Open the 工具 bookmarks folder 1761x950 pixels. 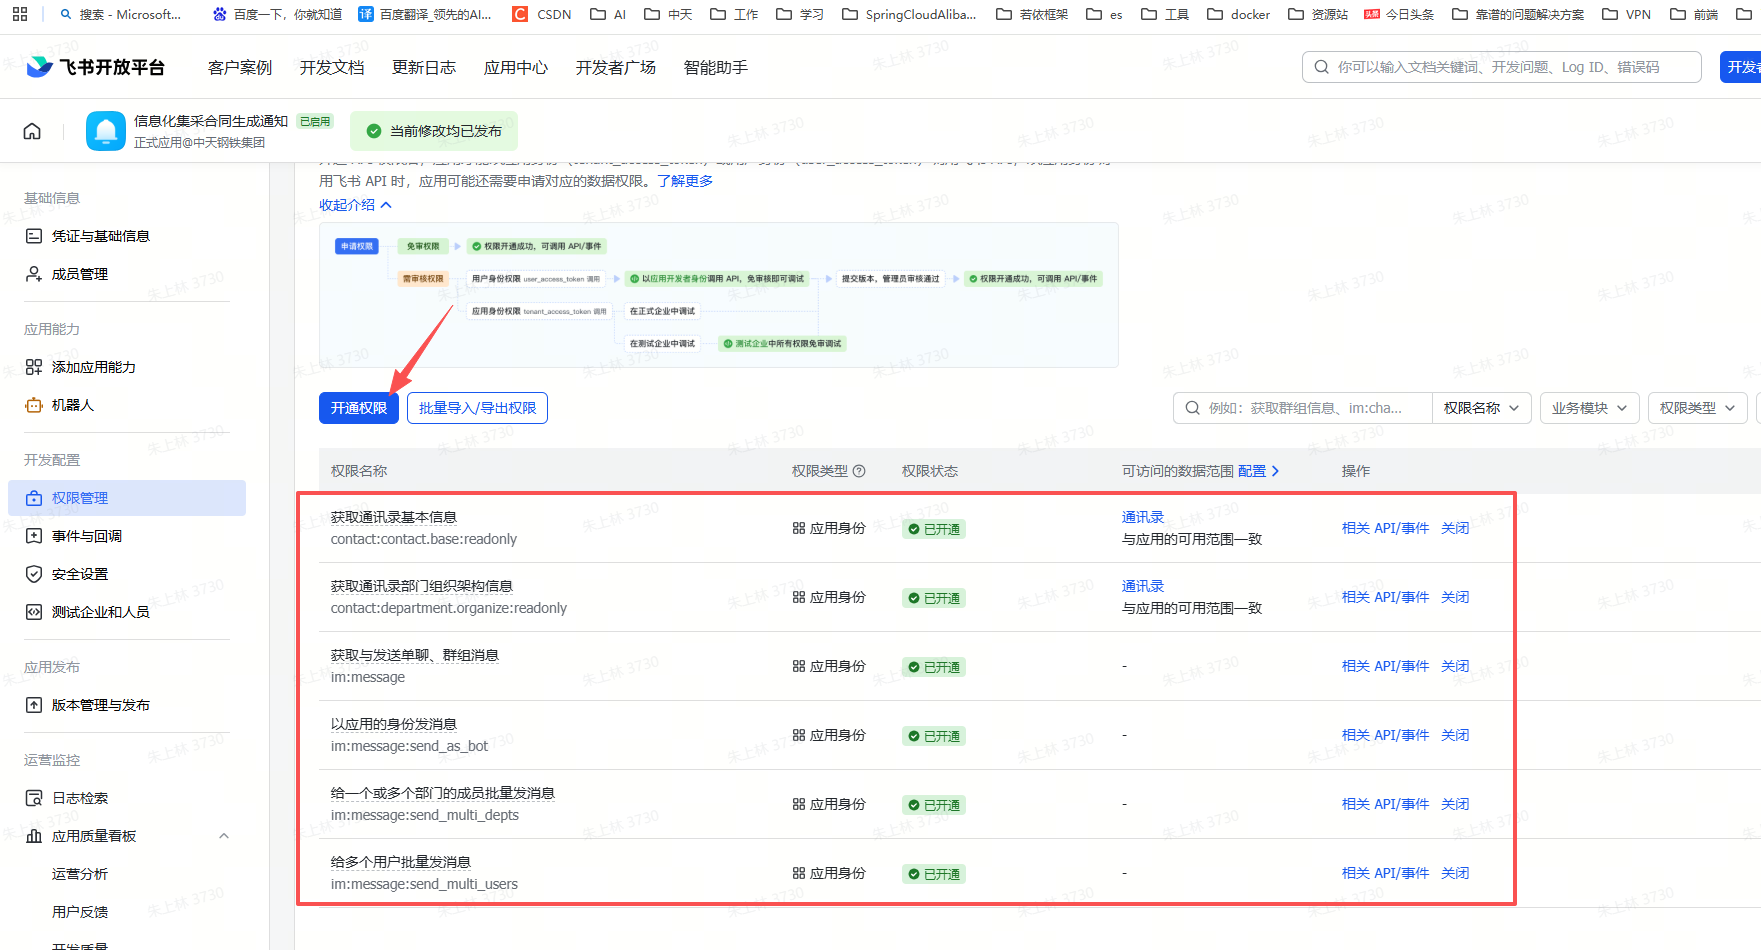[x=1165, y=14]
